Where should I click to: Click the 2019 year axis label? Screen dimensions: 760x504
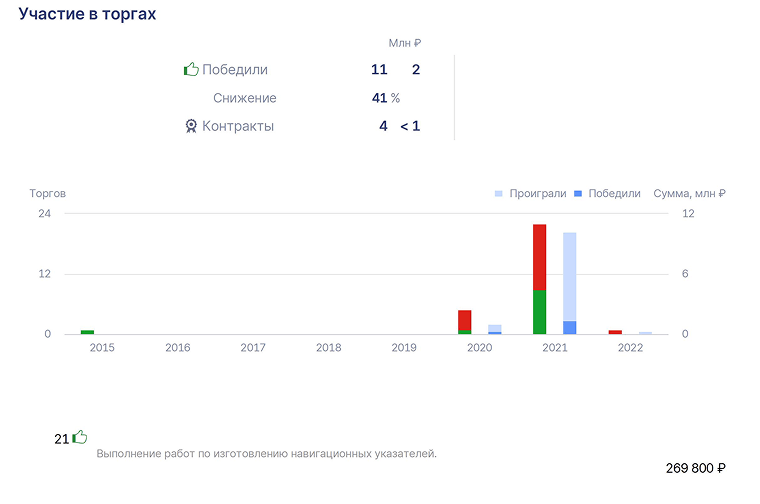tap(404, 347)
